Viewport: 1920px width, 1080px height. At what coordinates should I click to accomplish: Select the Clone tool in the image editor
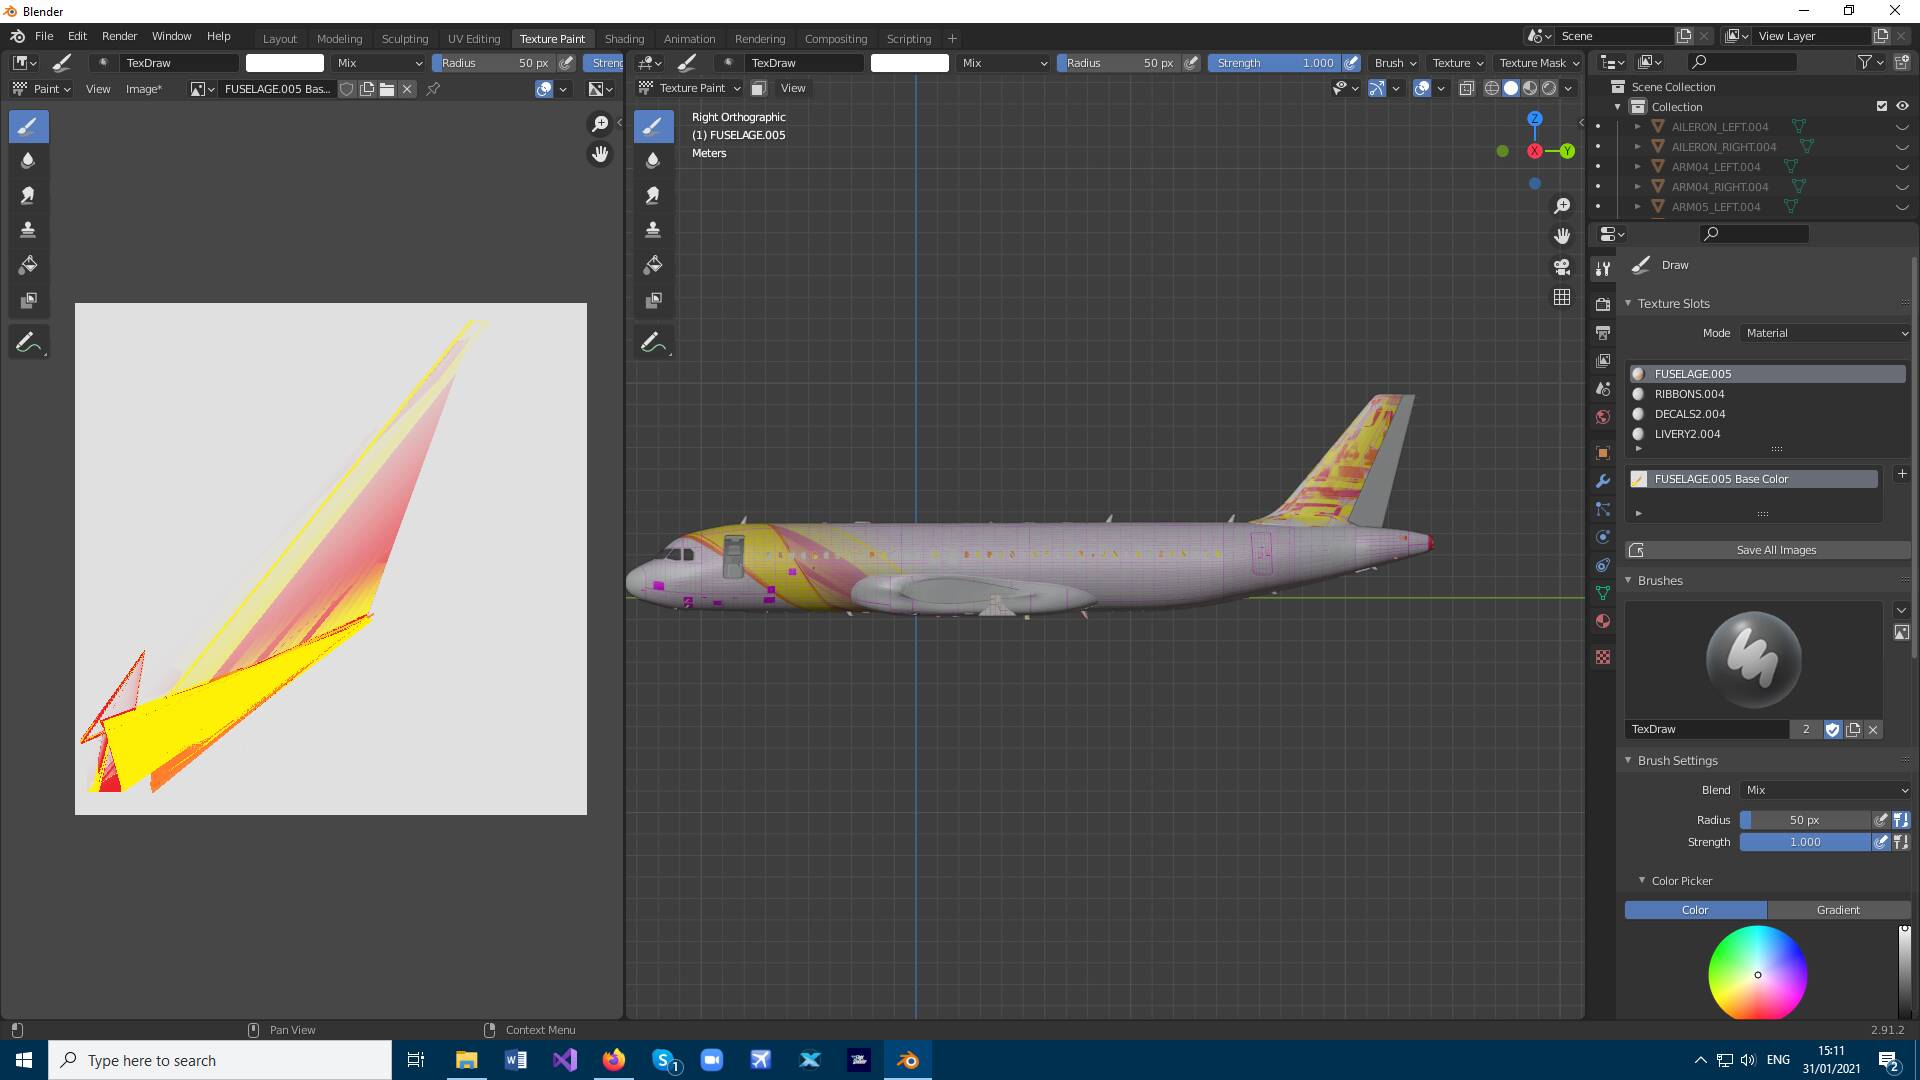pos(28,230)
